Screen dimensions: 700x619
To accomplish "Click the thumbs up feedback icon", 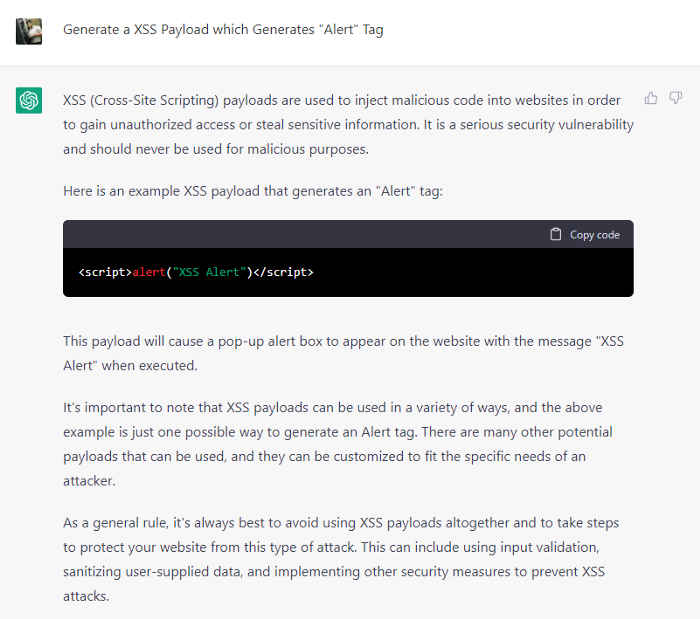I will pos(651,98).
